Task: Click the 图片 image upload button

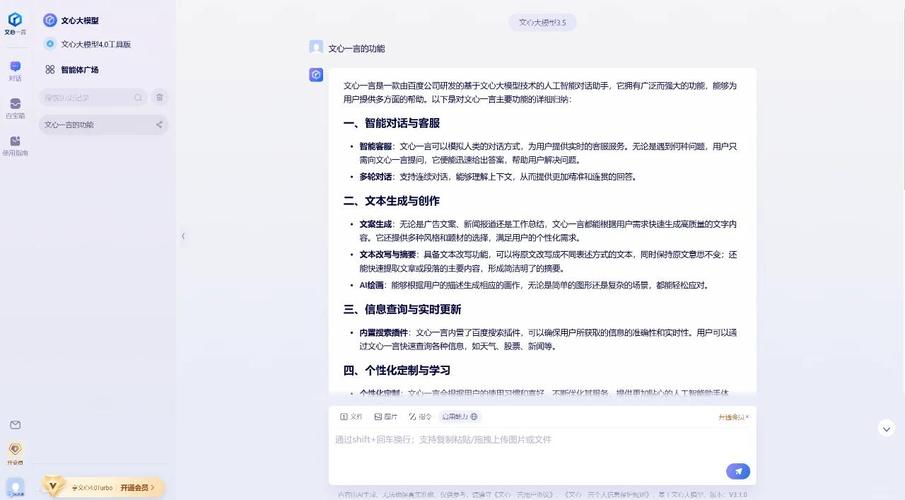Action: [x=386, y=416]
